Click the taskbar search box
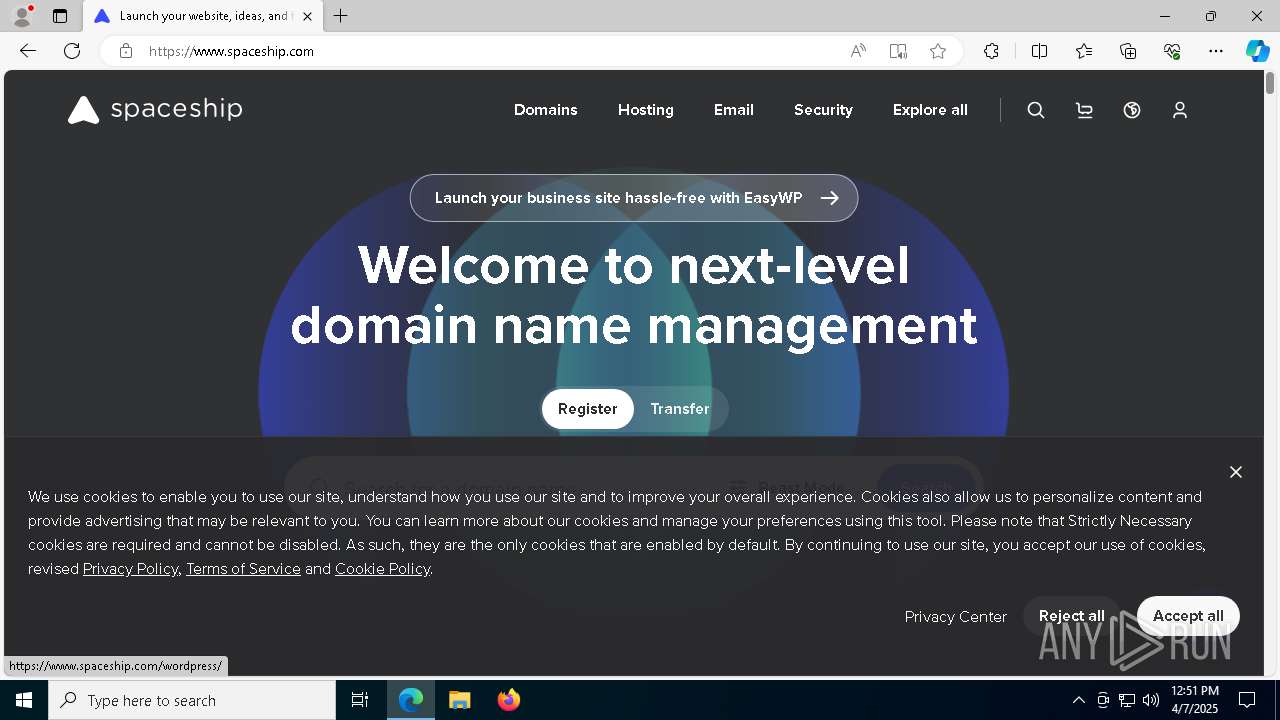 (x=192, y=700)
